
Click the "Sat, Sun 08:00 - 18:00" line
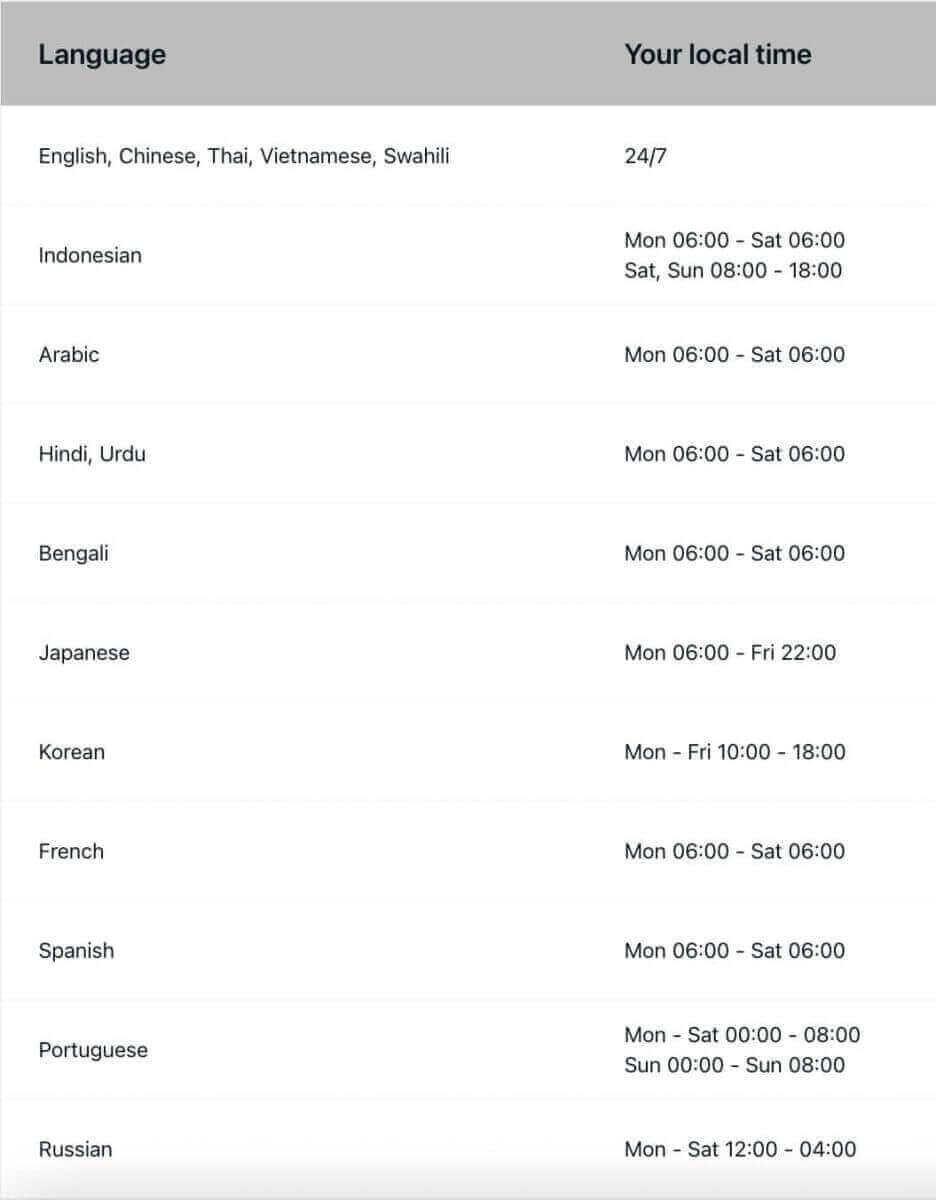(733, 270)
